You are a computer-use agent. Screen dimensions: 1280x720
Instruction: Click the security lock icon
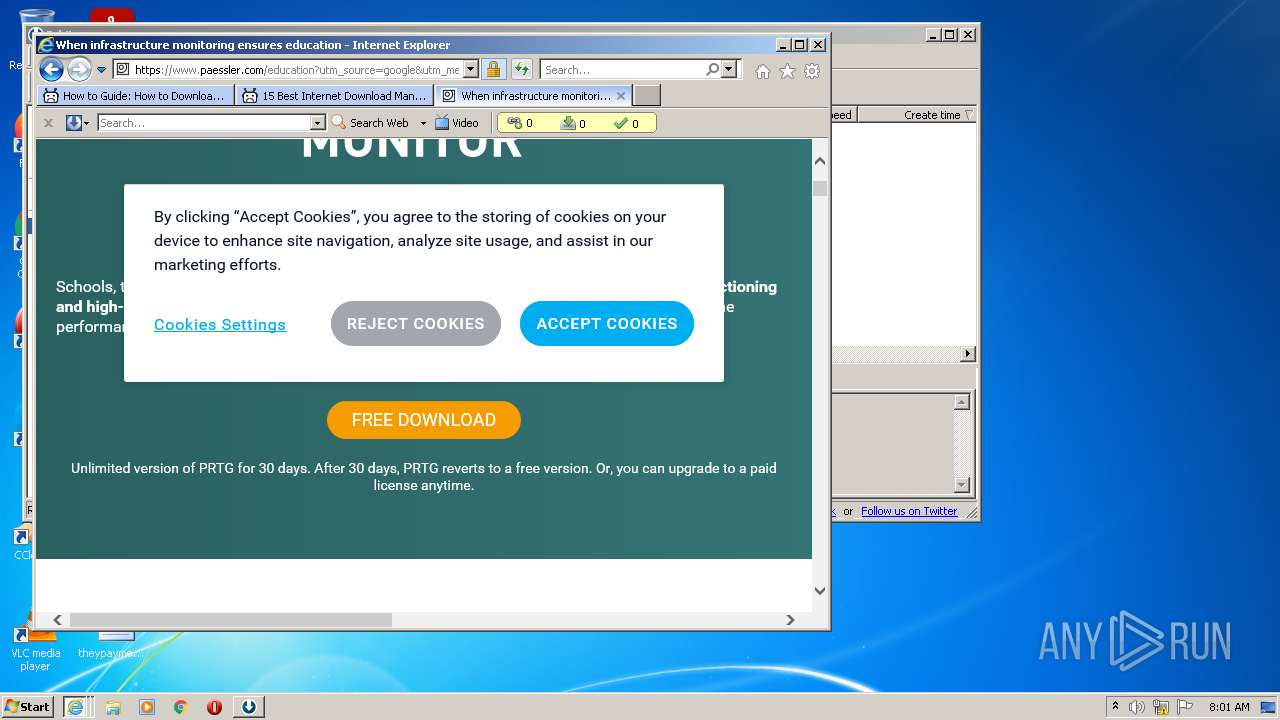[493, 70]
